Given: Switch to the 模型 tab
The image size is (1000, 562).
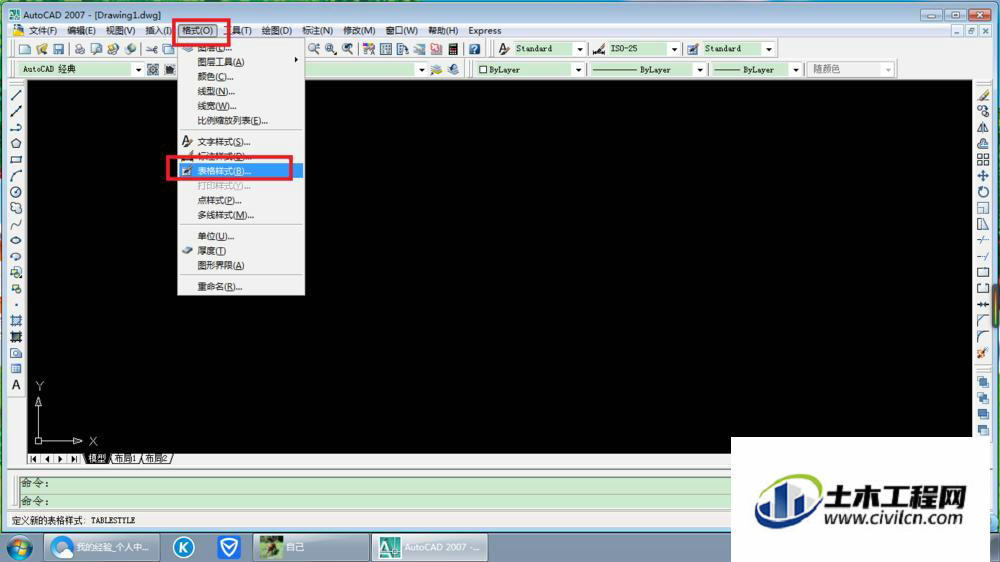Looking at the screenshot, I should point(96,458).
